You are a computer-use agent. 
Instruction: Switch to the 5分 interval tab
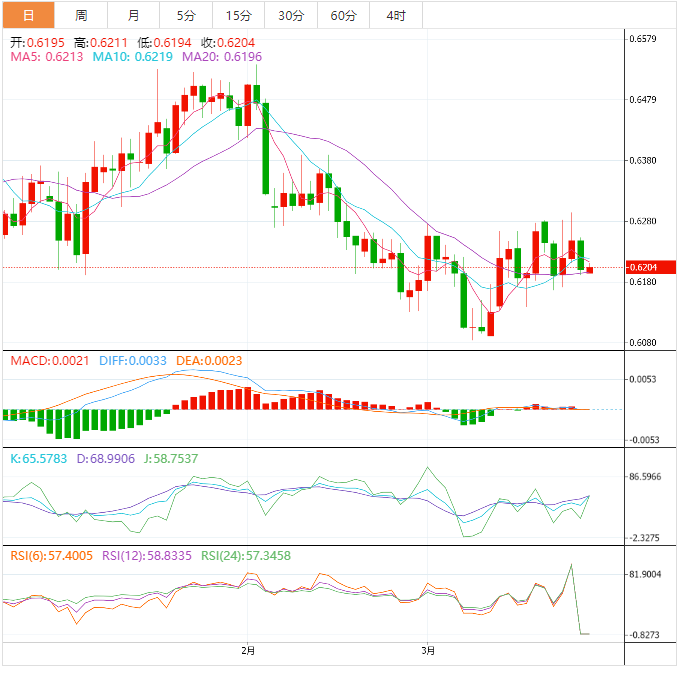pyautogui.click(x=186, y=15)
